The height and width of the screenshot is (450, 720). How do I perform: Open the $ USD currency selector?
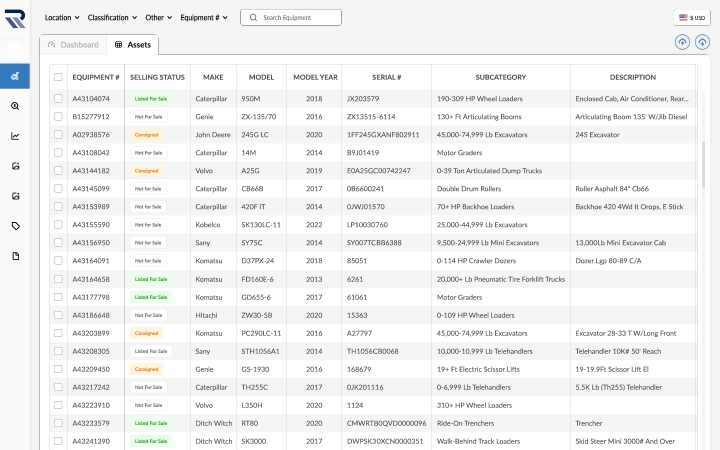[692, 17]
